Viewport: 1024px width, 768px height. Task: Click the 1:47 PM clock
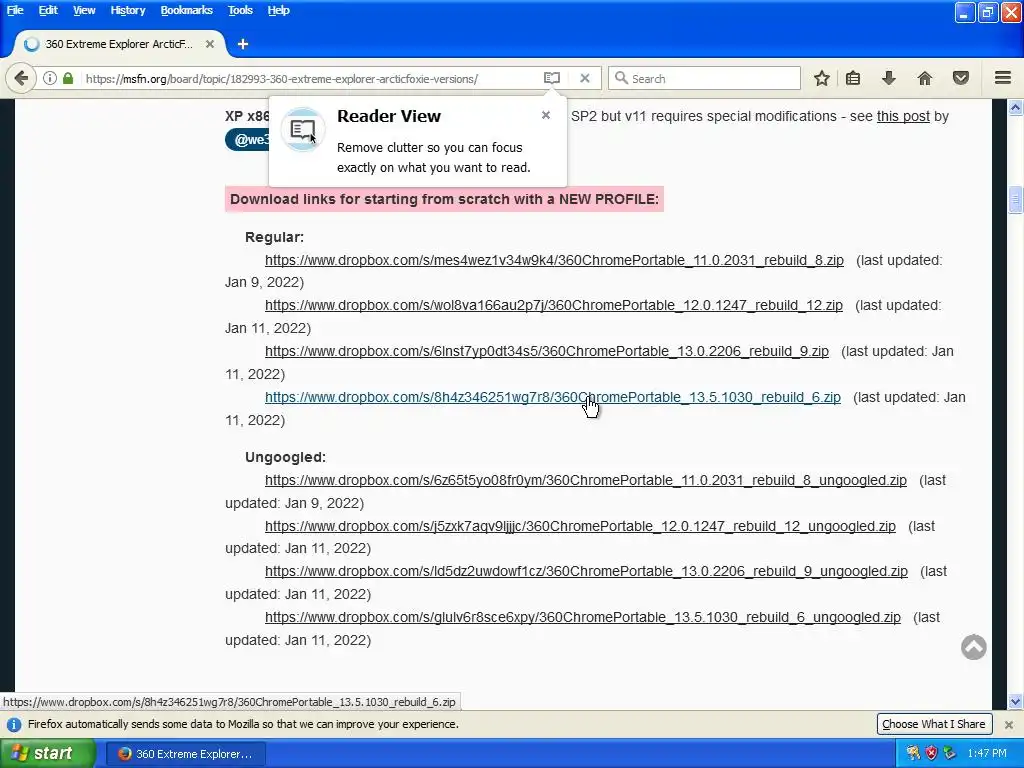pos(987,754)
